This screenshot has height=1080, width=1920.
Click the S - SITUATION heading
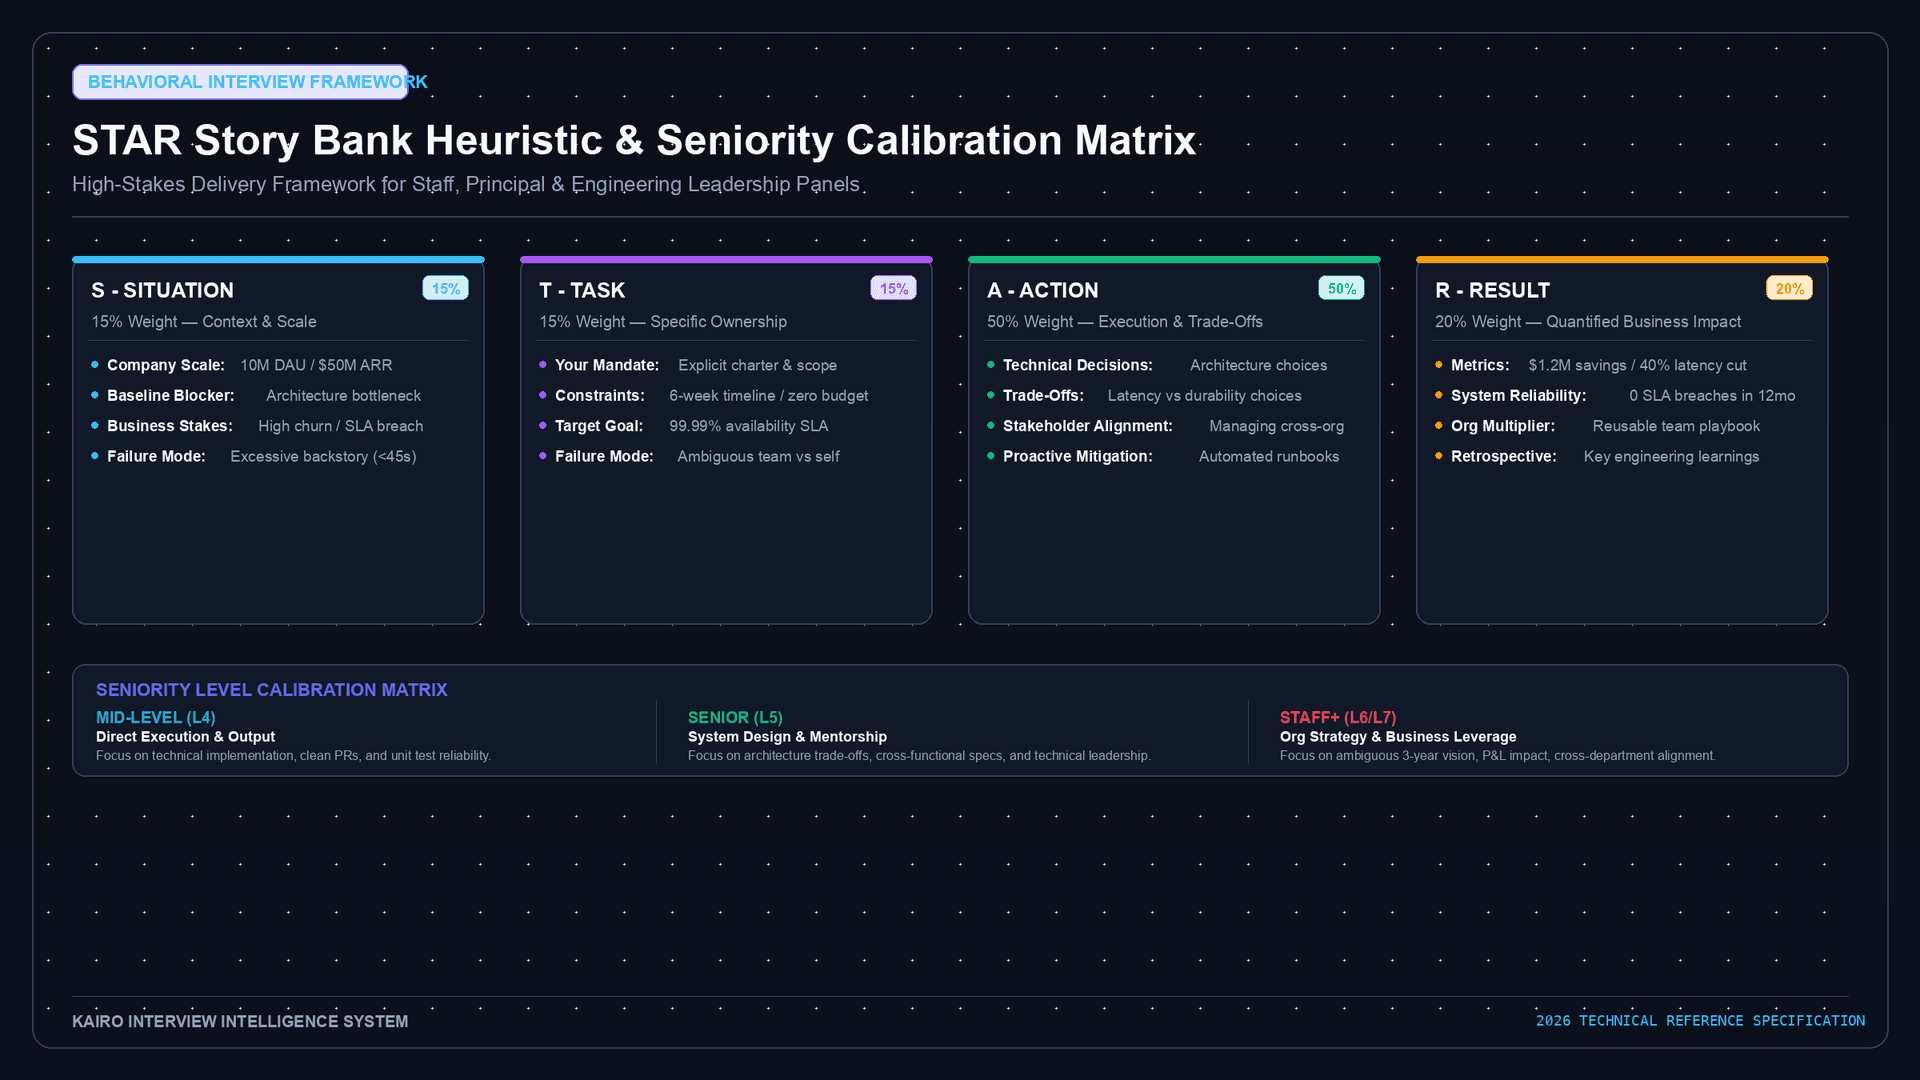tap(163, 290)
